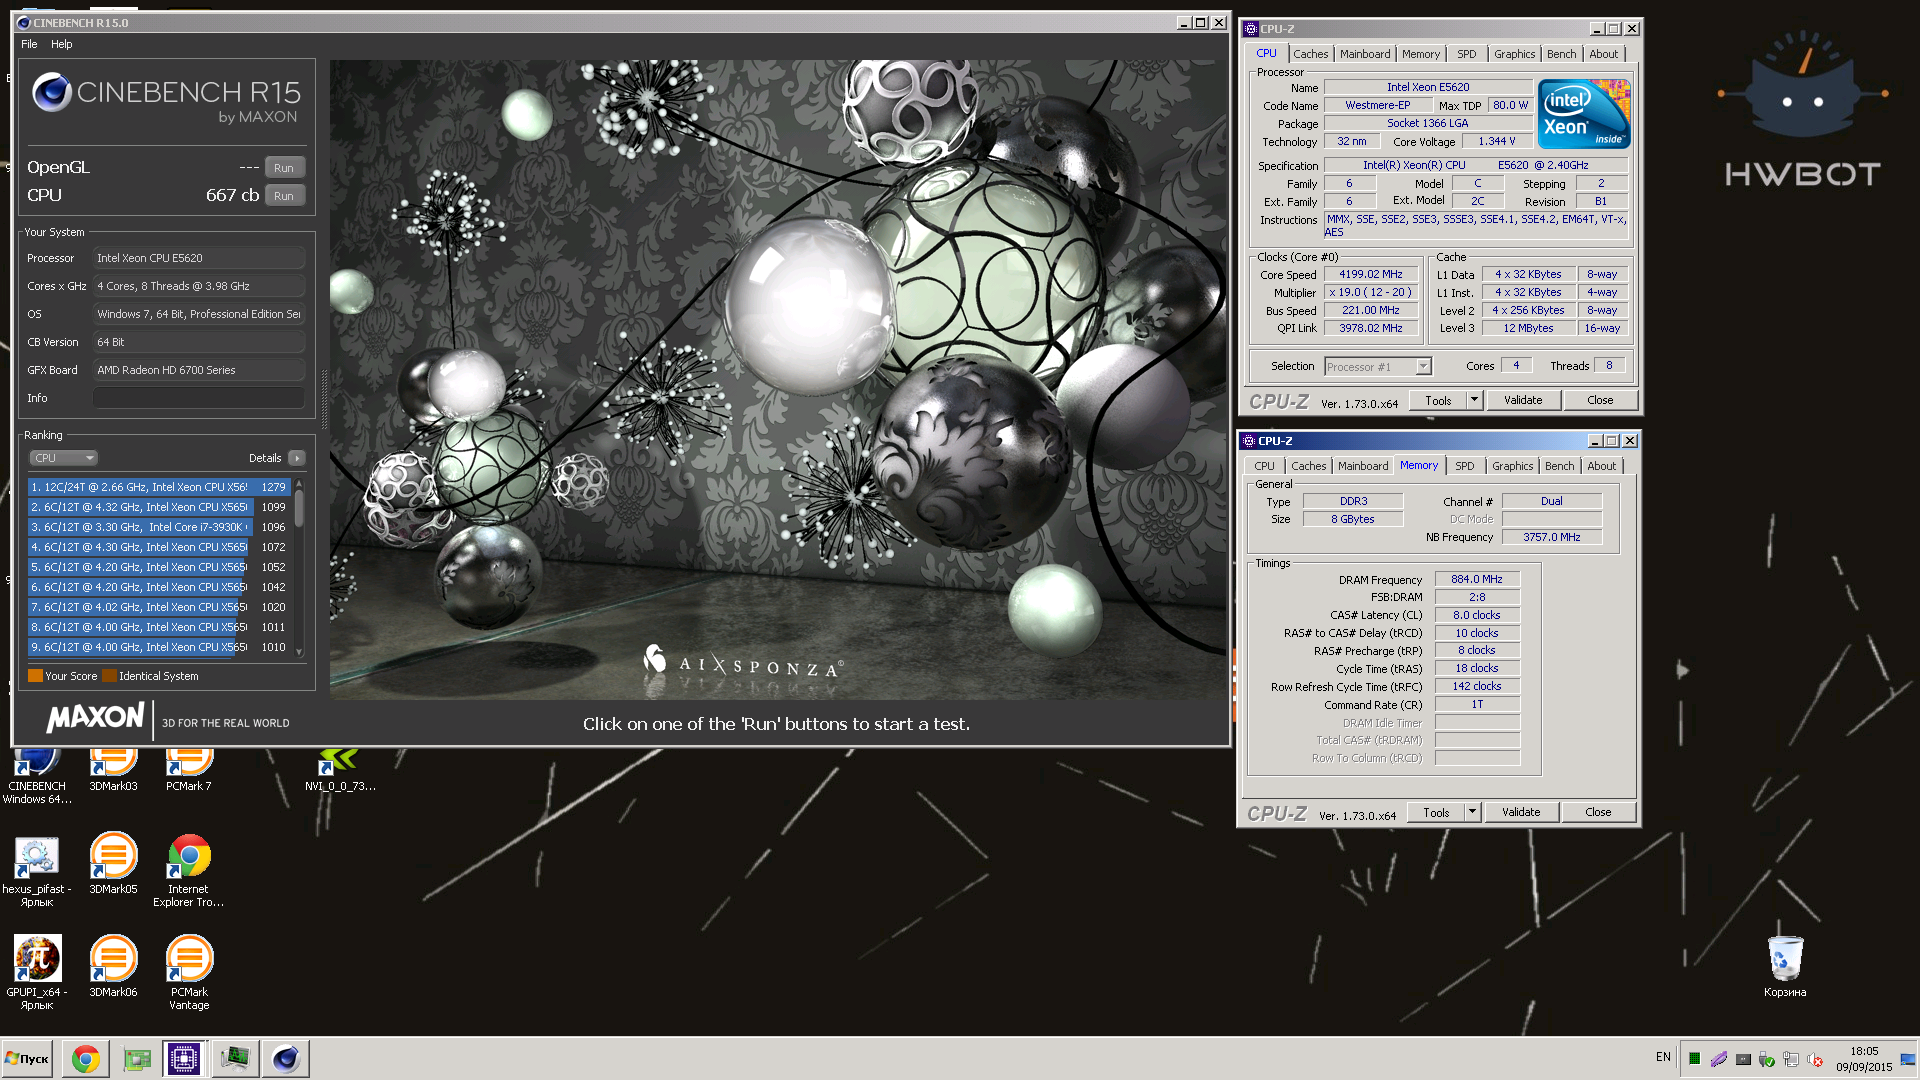Image resolution: width=1920 pixels, height=1080 pixels.
Task: Open Internet Explorer Chrome desktop shortcut
Action: click(189, 870)
